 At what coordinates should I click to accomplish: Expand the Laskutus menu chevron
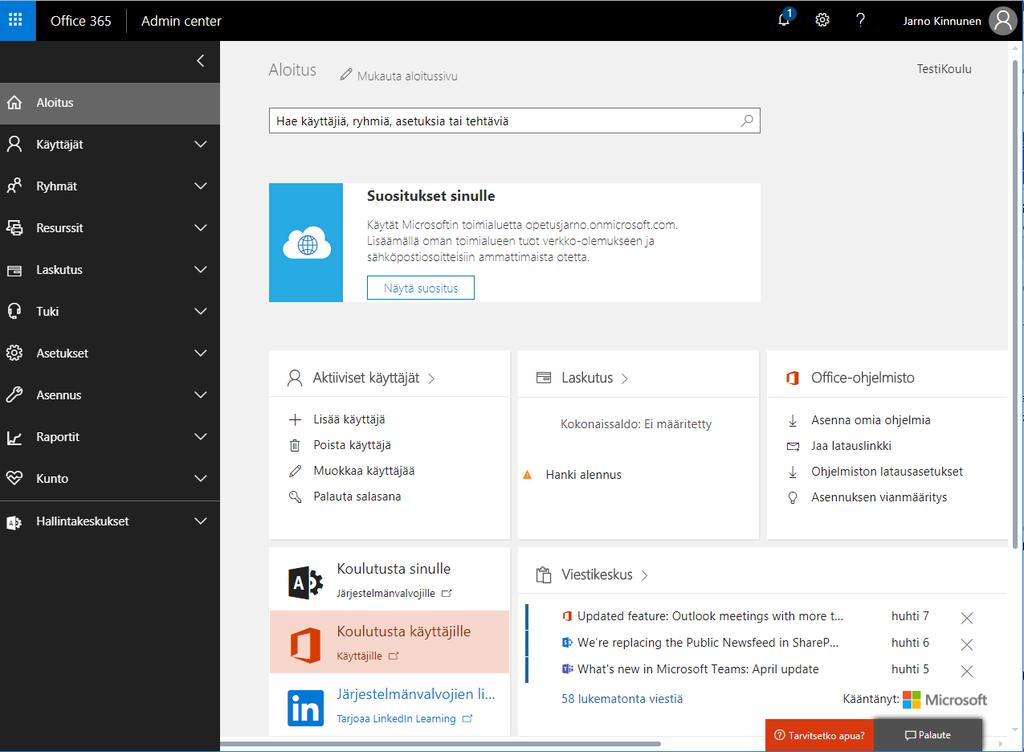click(x=200, y=270)
